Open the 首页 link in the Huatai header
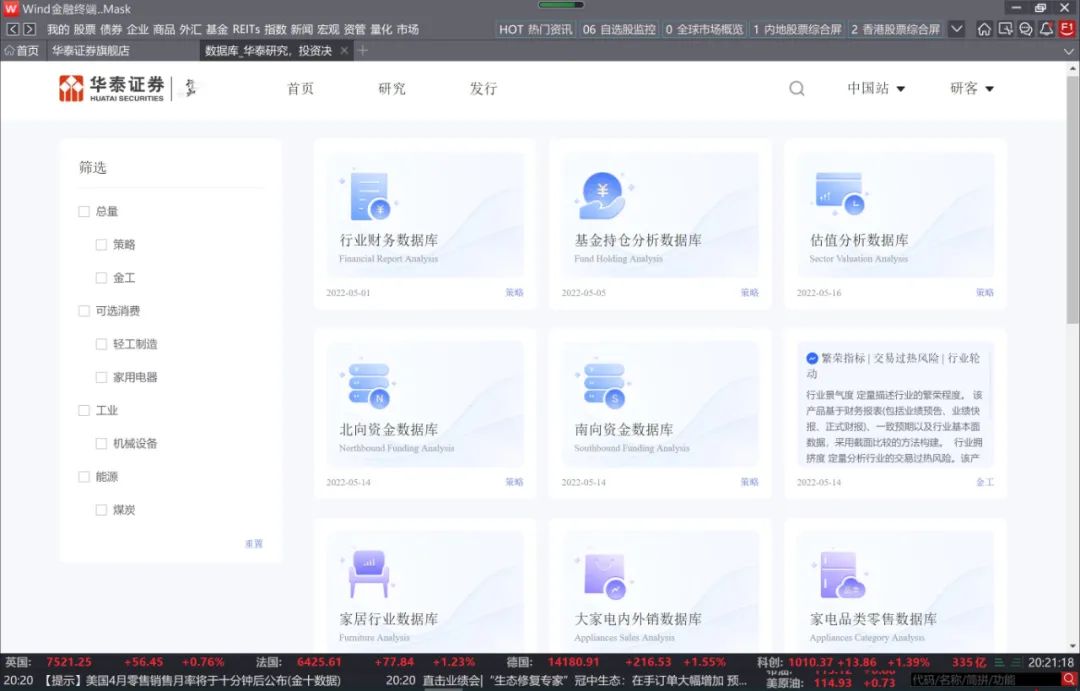The width and height of the screenshot is (1080, 691). (x=300, y=88)
